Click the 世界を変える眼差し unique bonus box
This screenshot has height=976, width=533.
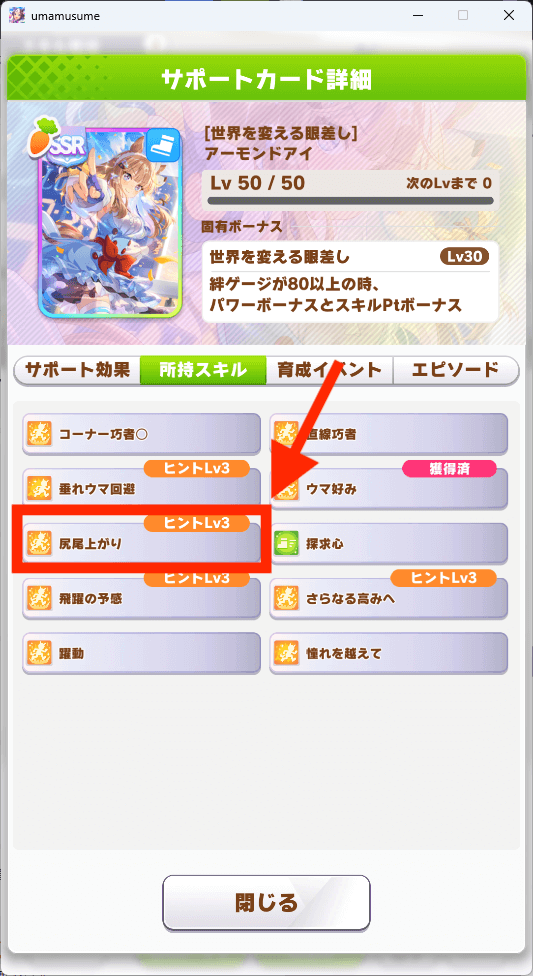coord(350,281)
